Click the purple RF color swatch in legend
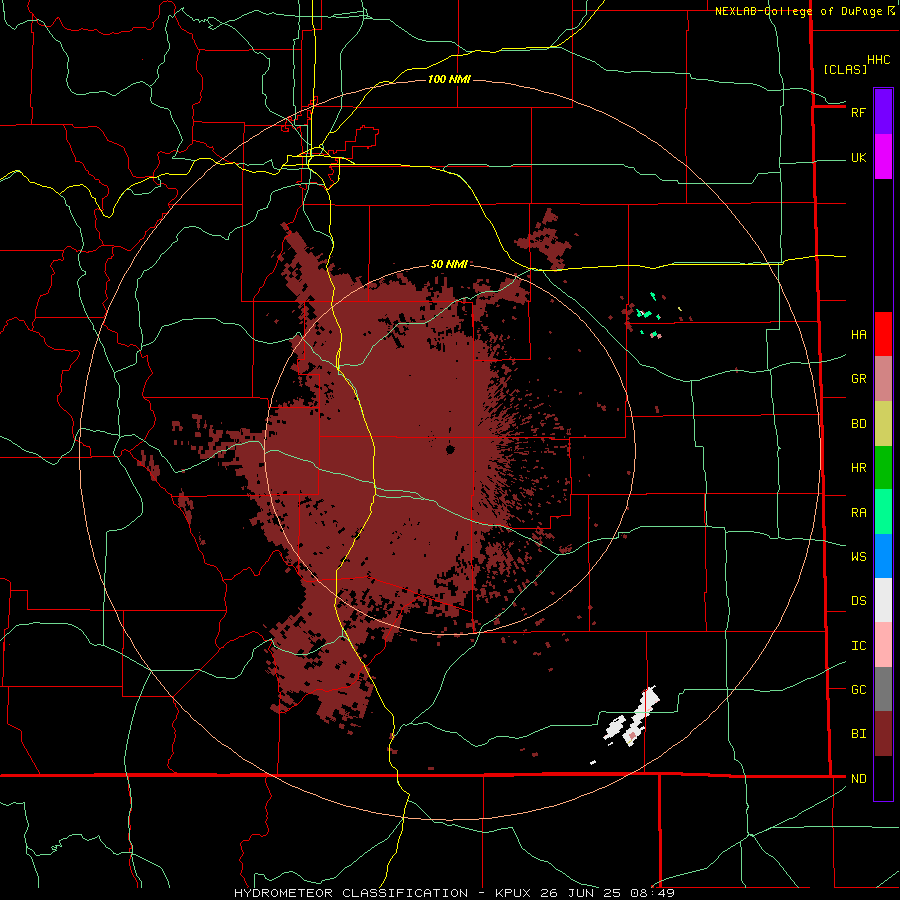The width and height of the screenshot is (900, 900). [x=883, y=112]
